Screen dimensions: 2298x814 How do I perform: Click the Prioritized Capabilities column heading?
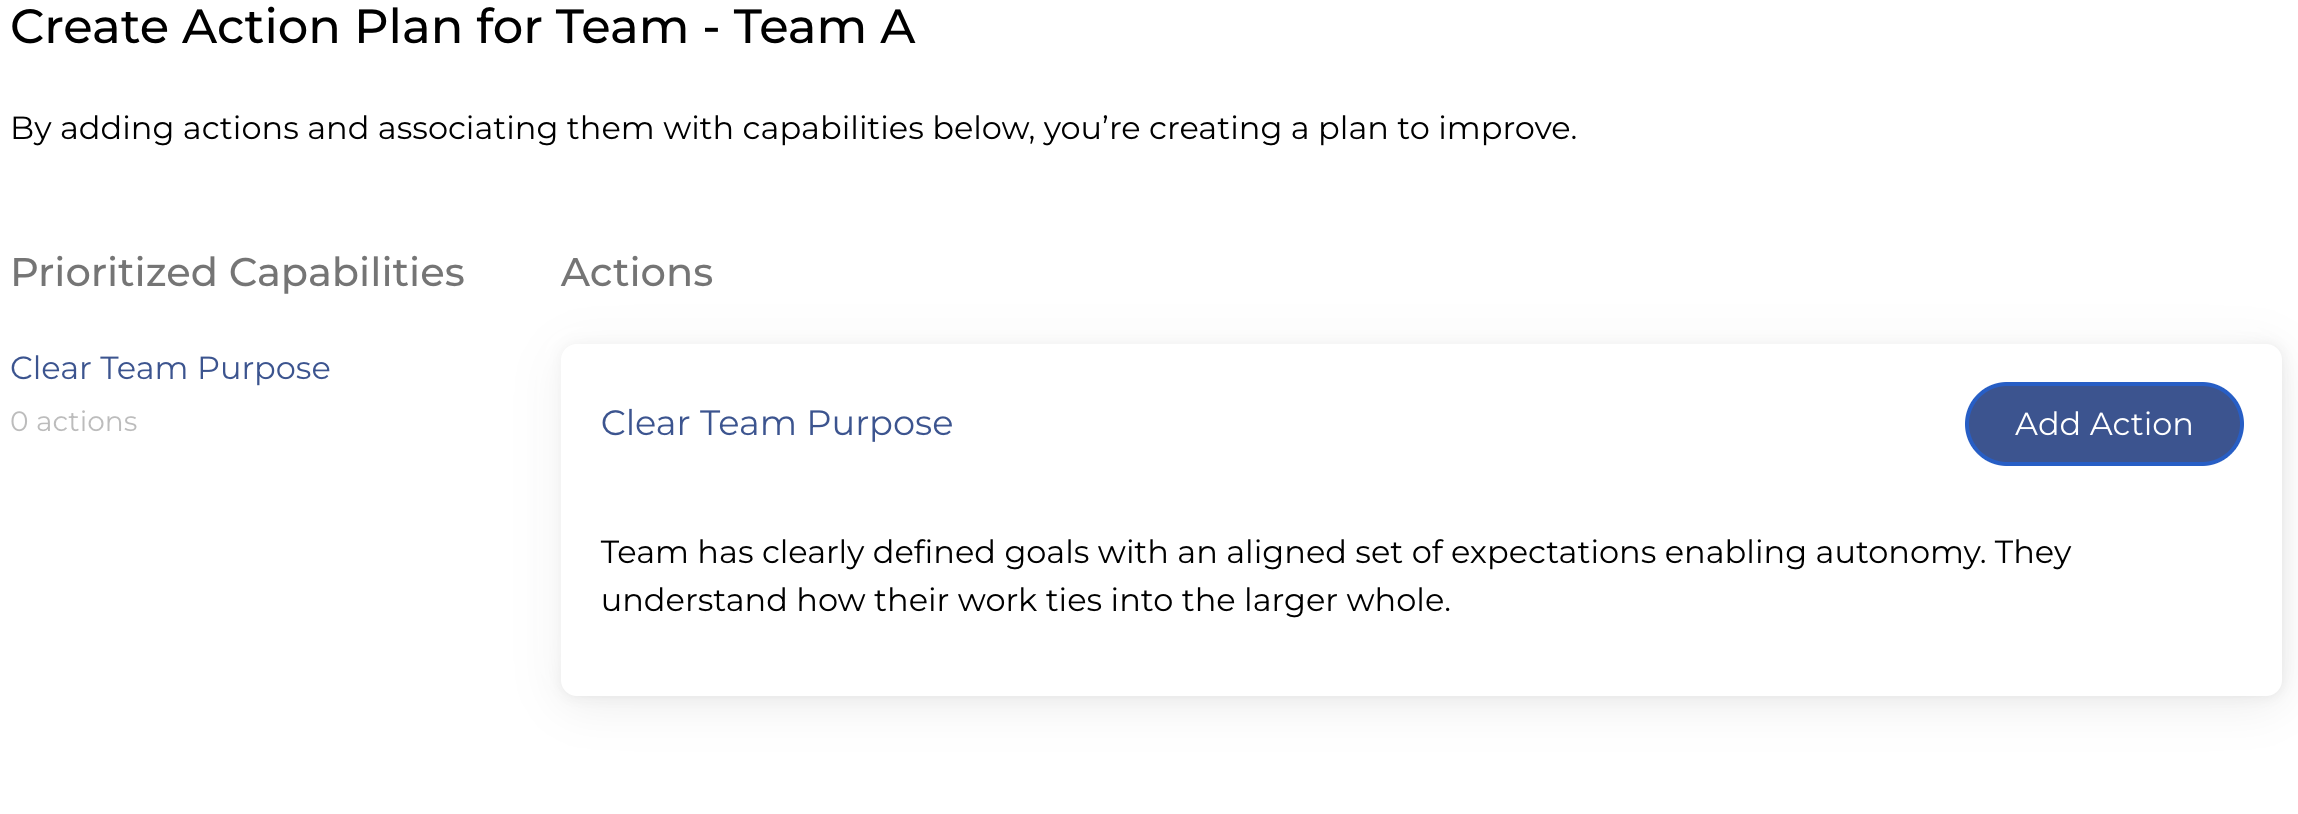click(237, 272)
